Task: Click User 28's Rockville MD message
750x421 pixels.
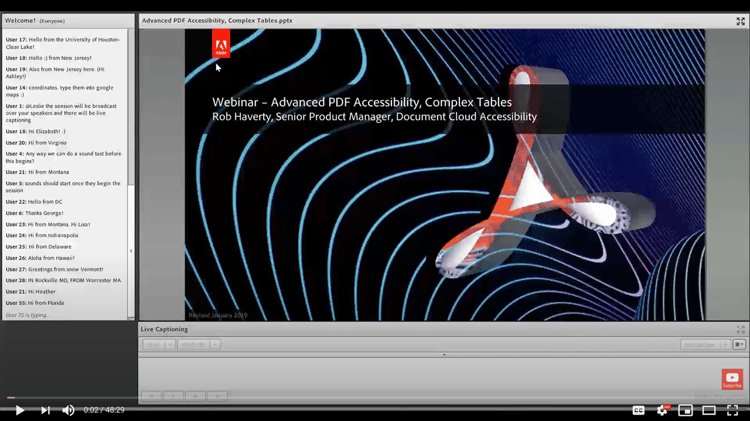Action: (63, 280)
